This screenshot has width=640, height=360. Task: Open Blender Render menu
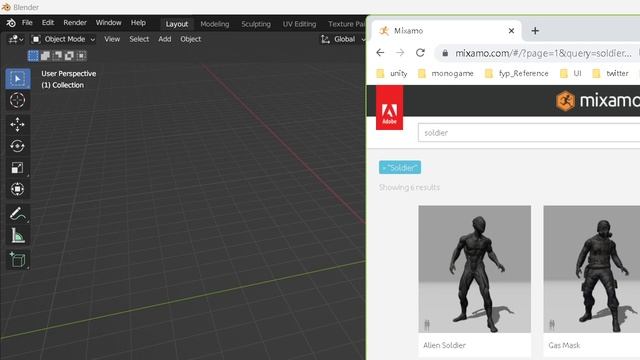[x=75, y=23]
